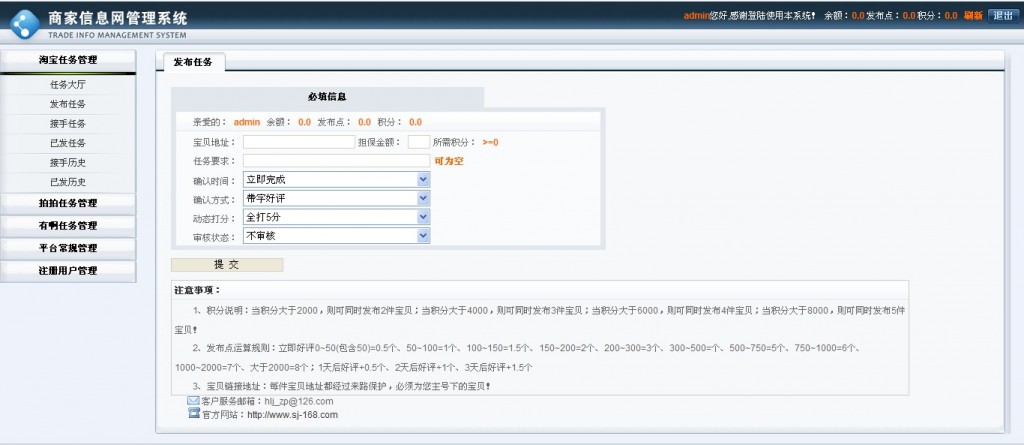This screenshot has width=1024, height=445.
Task: Click the 必填信息 form header
Action: 327,97
